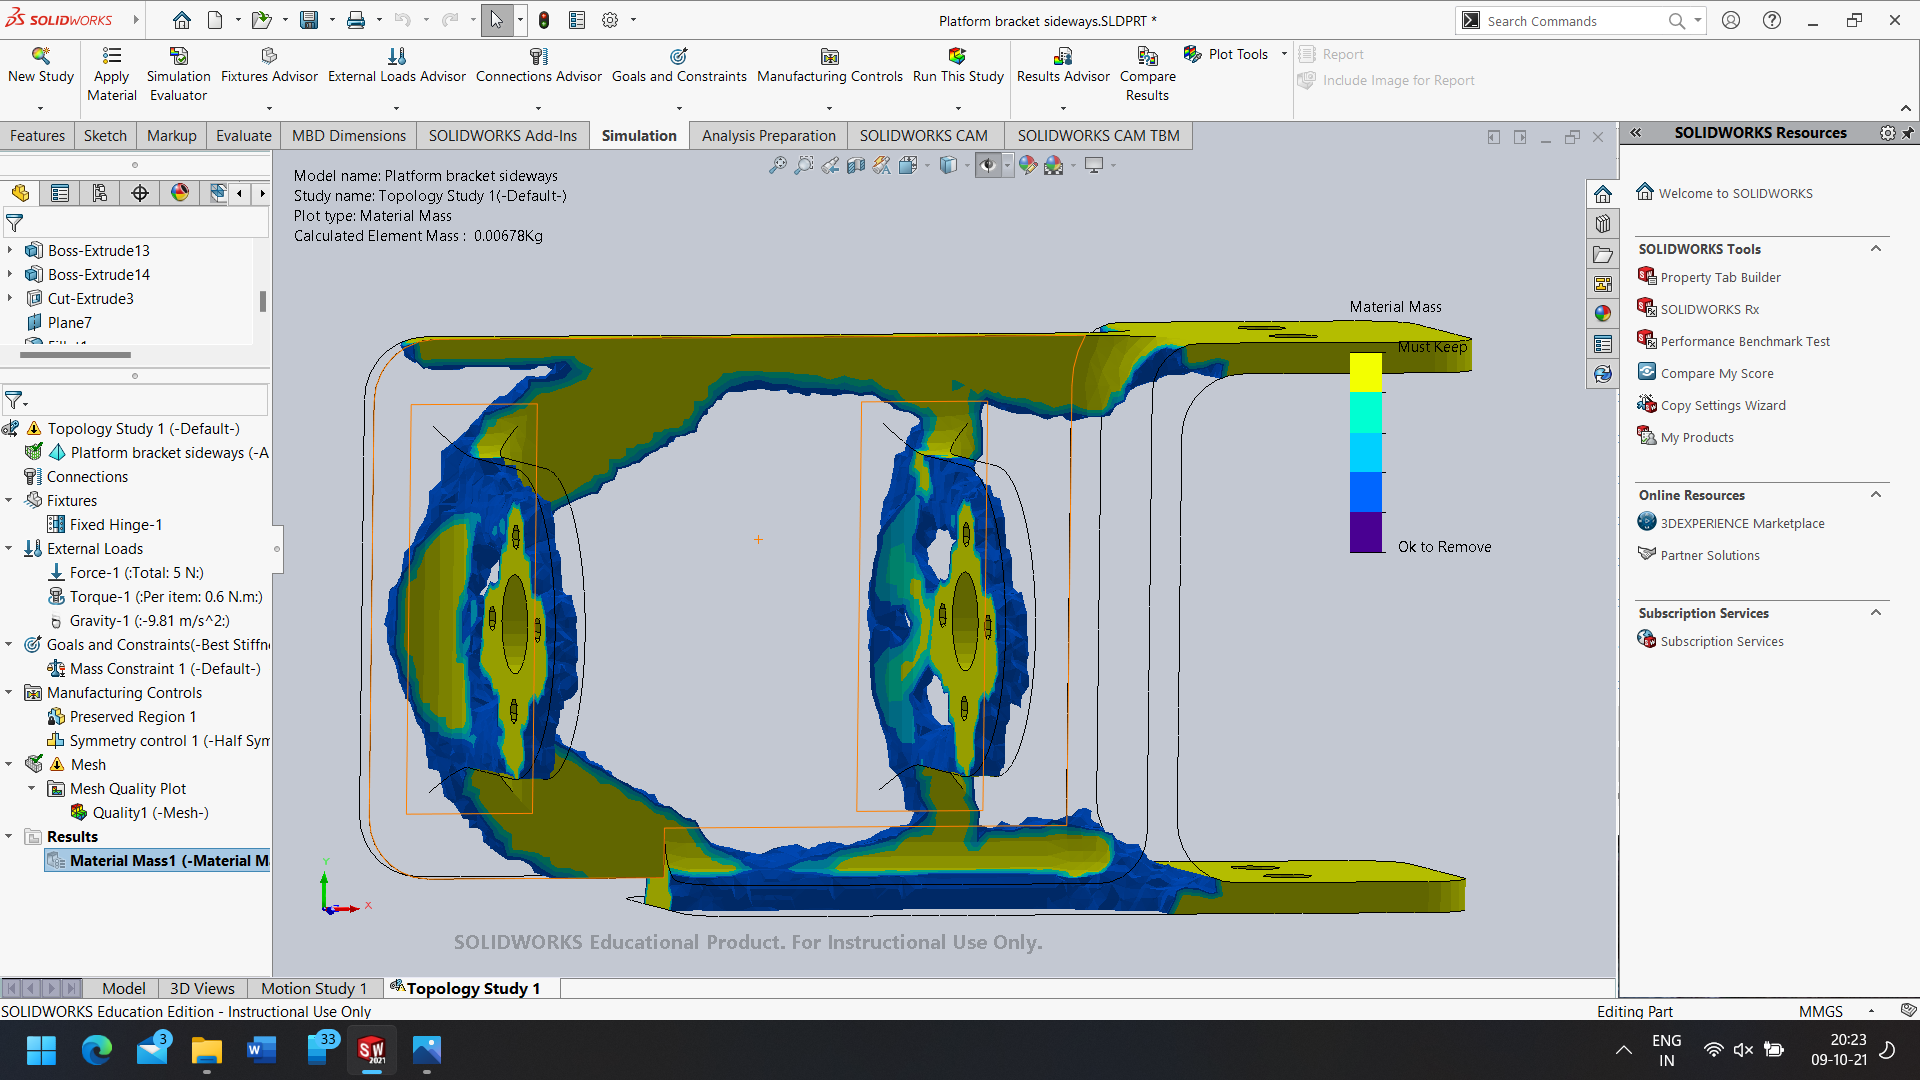
Task: Launch Simulation Evaluator
Action: tap(178, 74)
